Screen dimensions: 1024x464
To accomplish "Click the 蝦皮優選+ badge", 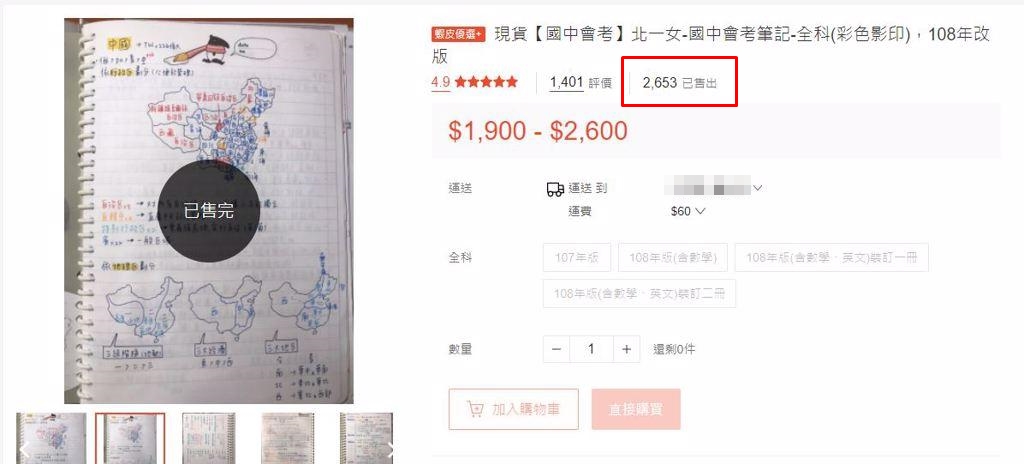I will pos(458,35).
